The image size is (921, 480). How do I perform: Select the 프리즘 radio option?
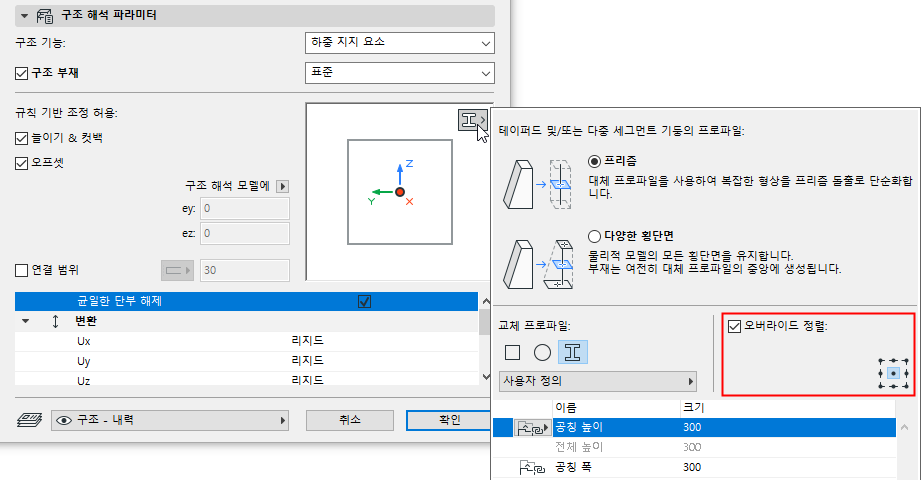(594, 161)
